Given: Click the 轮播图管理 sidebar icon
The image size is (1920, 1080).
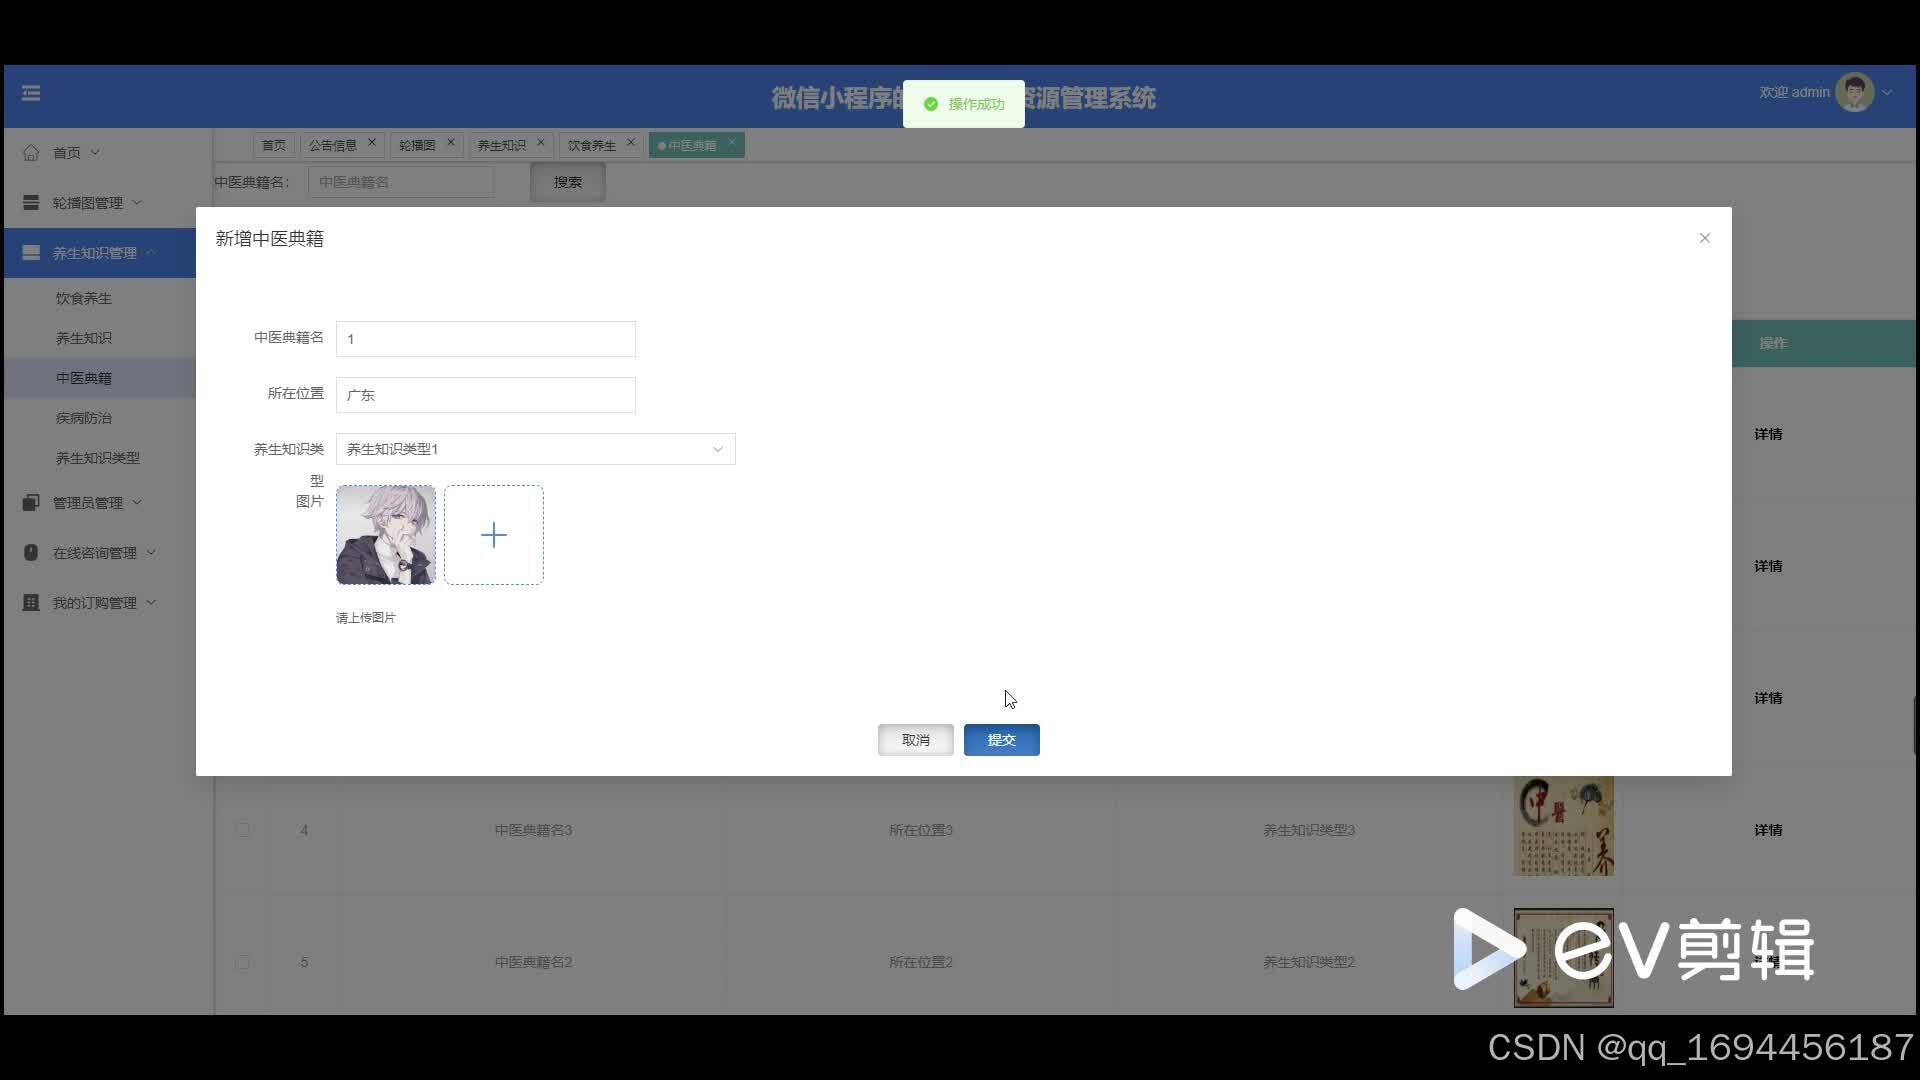Looking at the screenshot, I should (31, 203).
